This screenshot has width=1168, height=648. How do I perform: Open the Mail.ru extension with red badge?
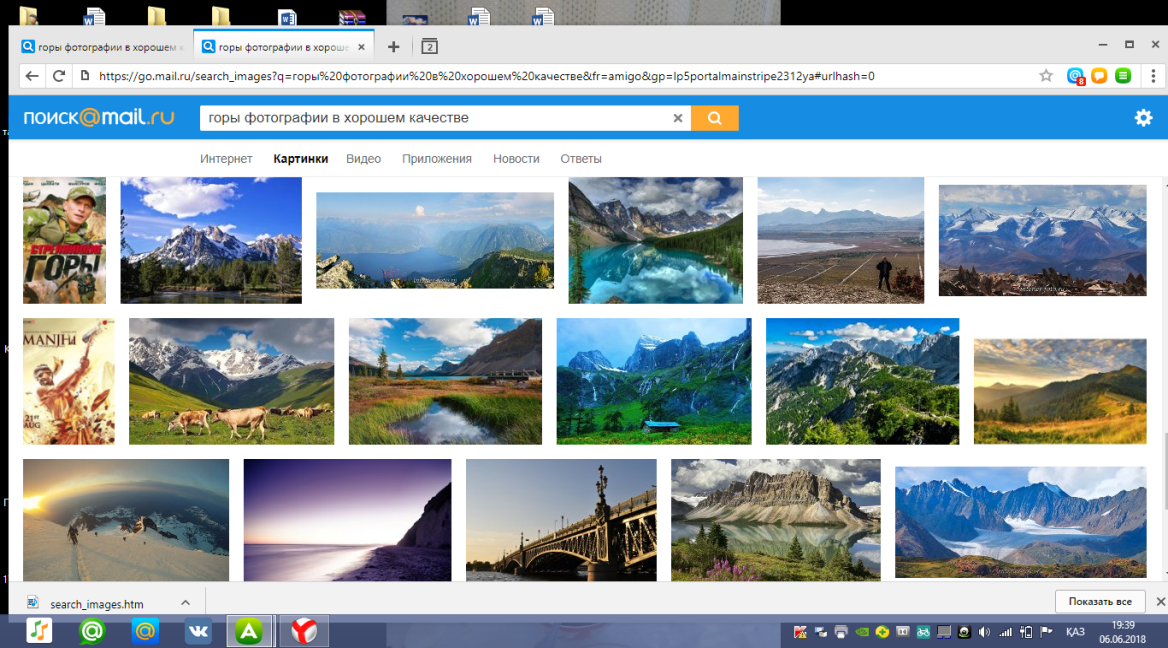point(1075,76)
